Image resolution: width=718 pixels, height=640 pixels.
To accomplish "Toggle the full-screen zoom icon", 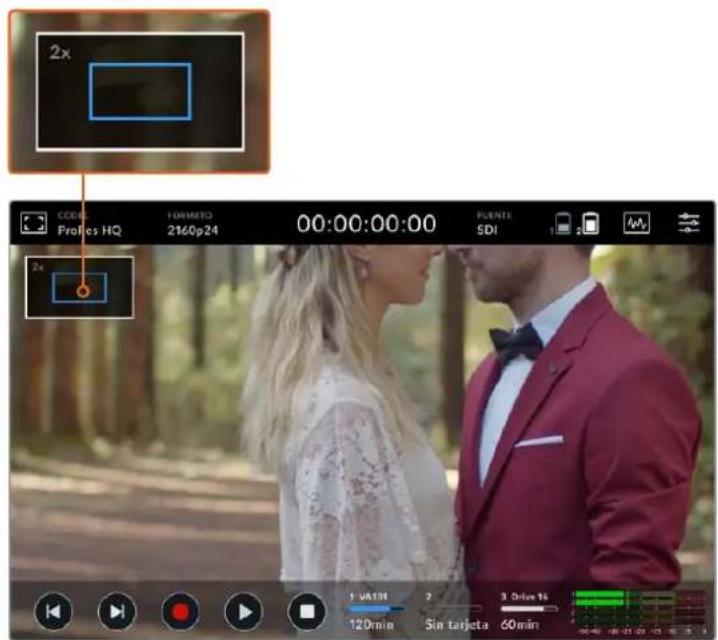I will [x=34, y=223].
